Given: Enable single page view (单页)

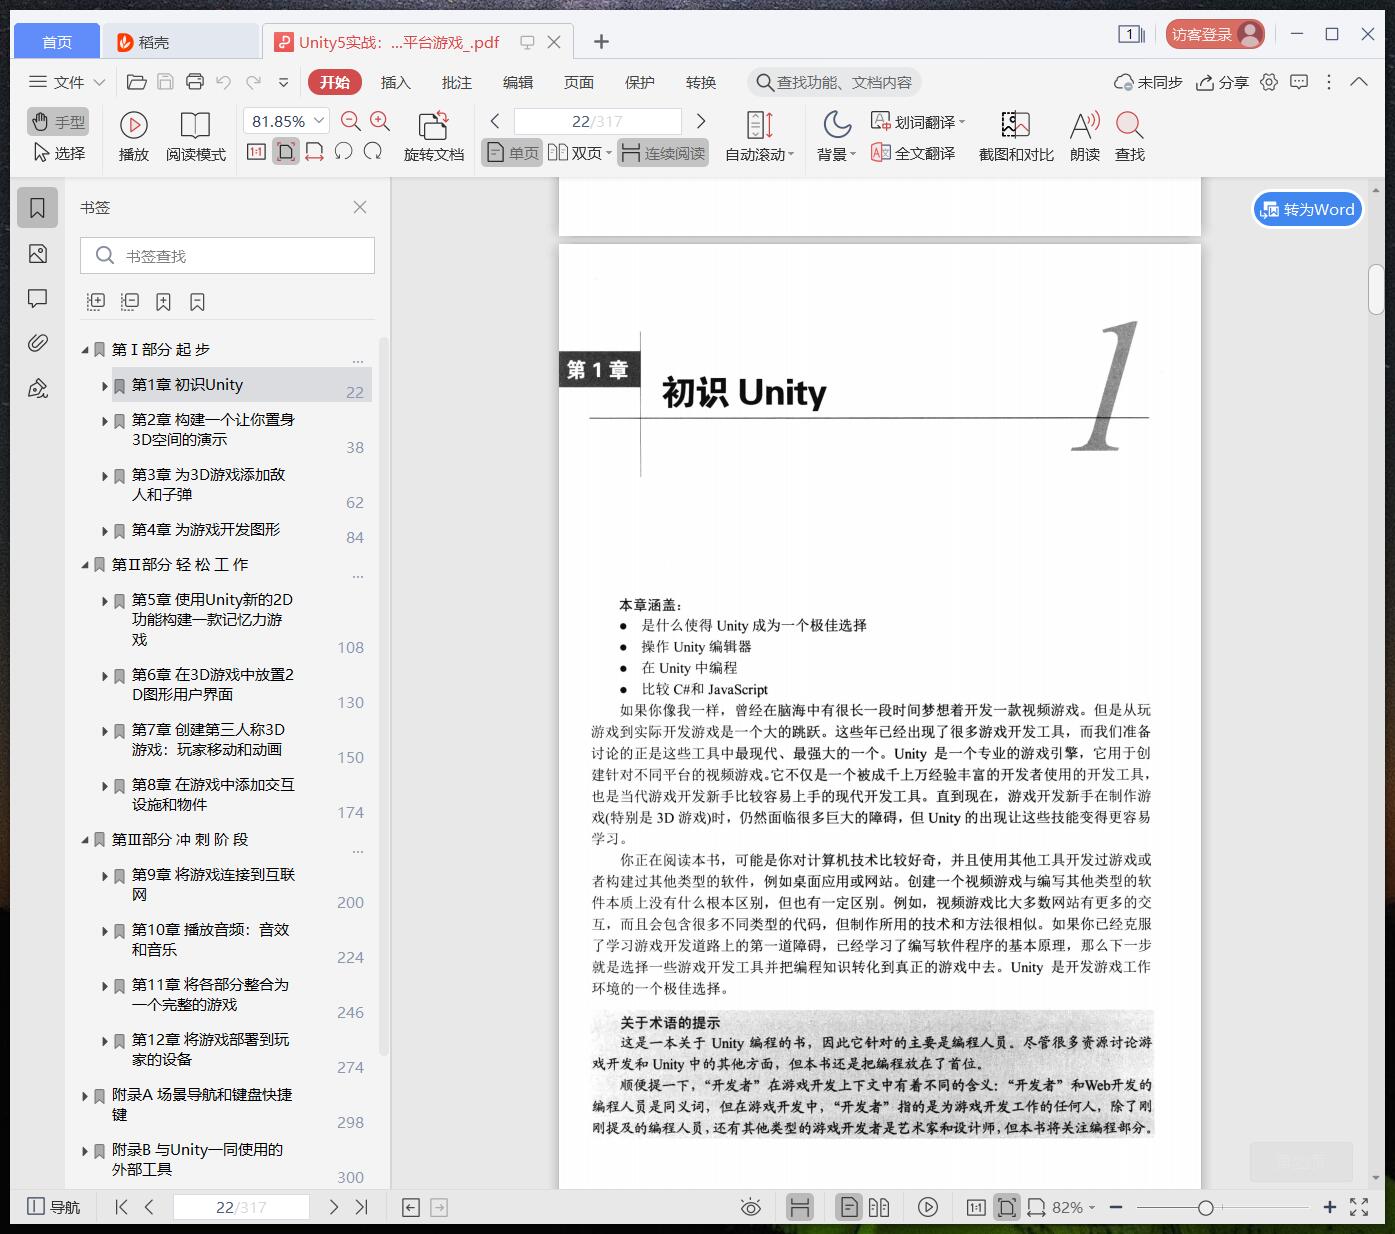Looking at the screenshot, I should coord(512,153).
